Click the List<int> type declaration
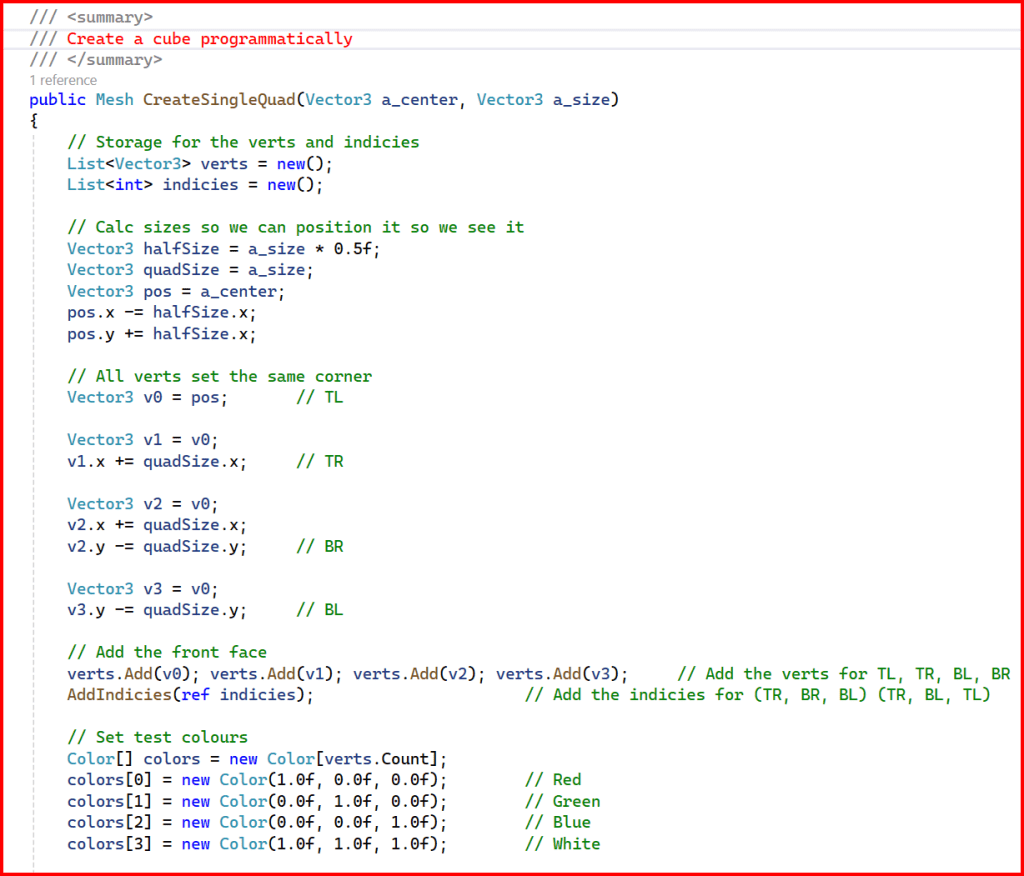Screen dimensions: 1024x876 (x=110, y=185)
